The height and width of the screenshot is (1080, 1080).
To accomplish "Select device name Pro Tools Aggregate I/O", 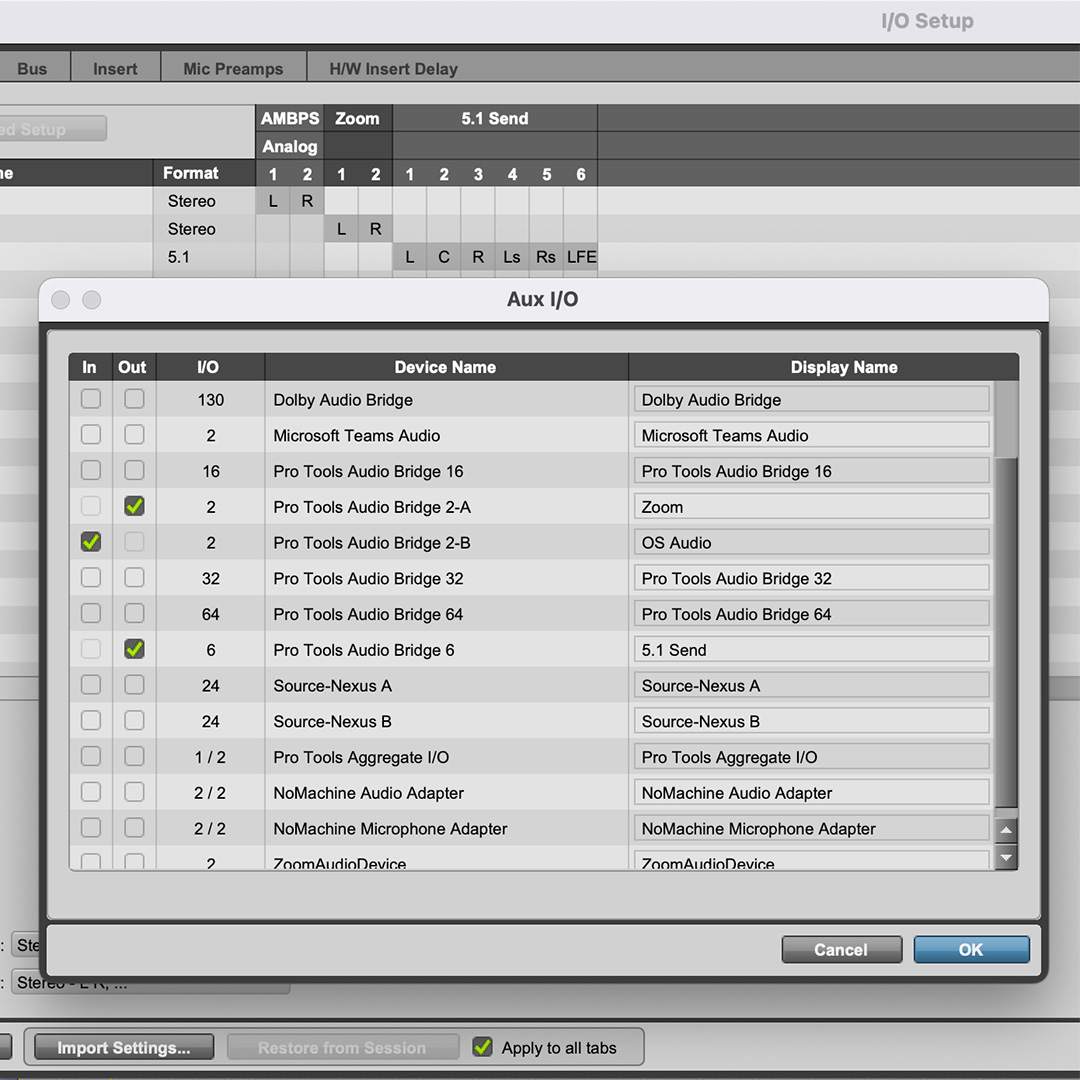I will pyautogui.click(x=361, y=757).
